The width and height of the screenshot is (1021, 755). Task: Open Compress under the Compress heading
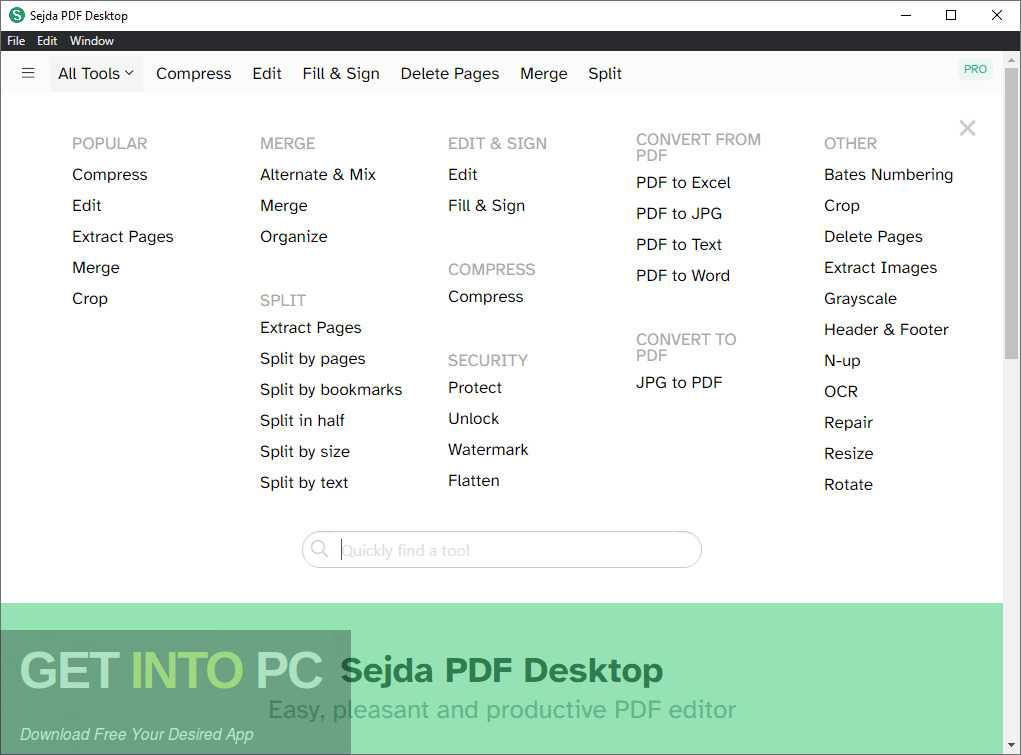pyautogui.click(x=486, y=296)
